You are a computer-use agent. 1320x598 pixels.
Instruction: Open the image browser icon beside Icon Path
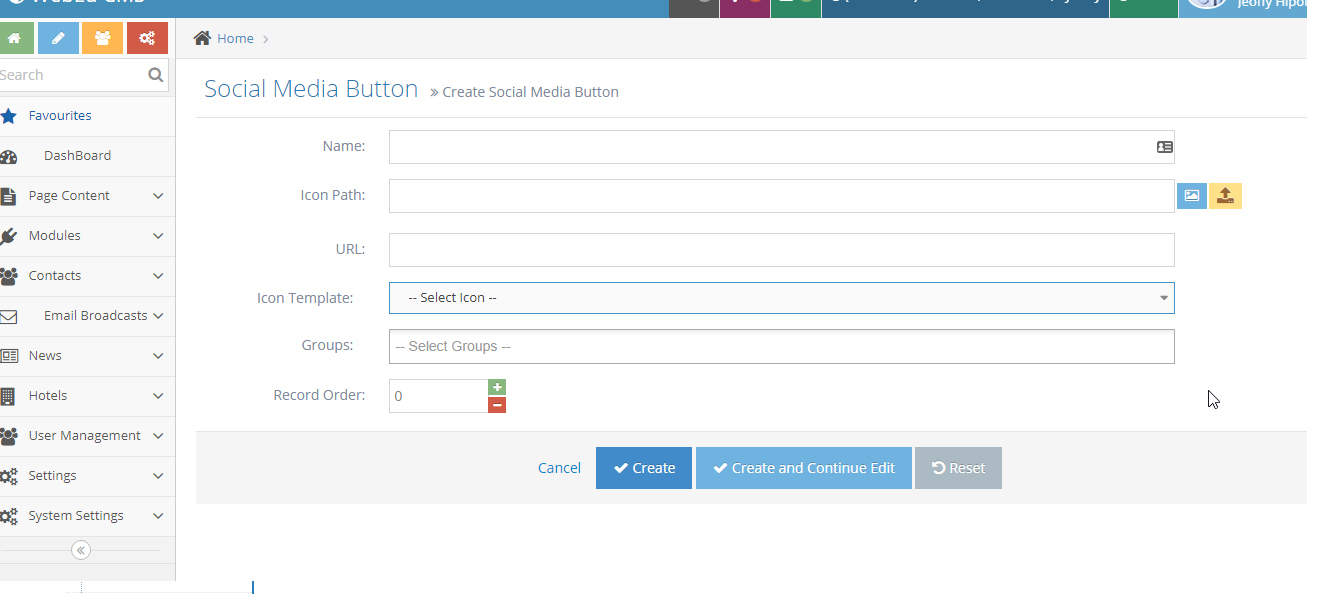coord(1191,195)
